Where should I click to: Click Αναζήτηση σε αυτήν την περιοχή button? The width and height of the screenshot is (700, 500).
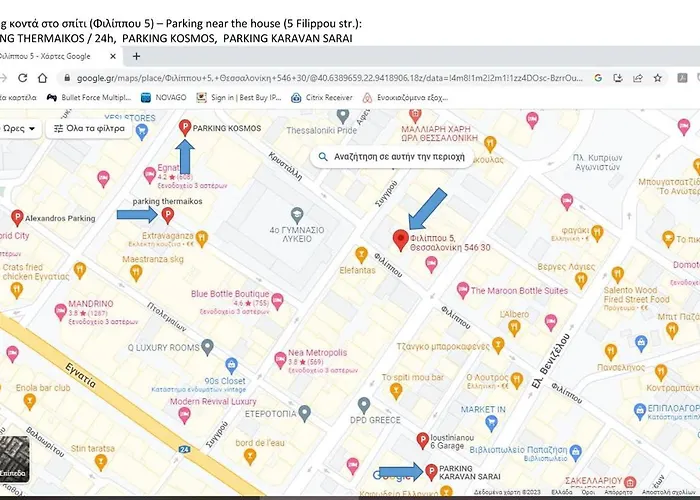pyautogui.click(x=392, y=157)
